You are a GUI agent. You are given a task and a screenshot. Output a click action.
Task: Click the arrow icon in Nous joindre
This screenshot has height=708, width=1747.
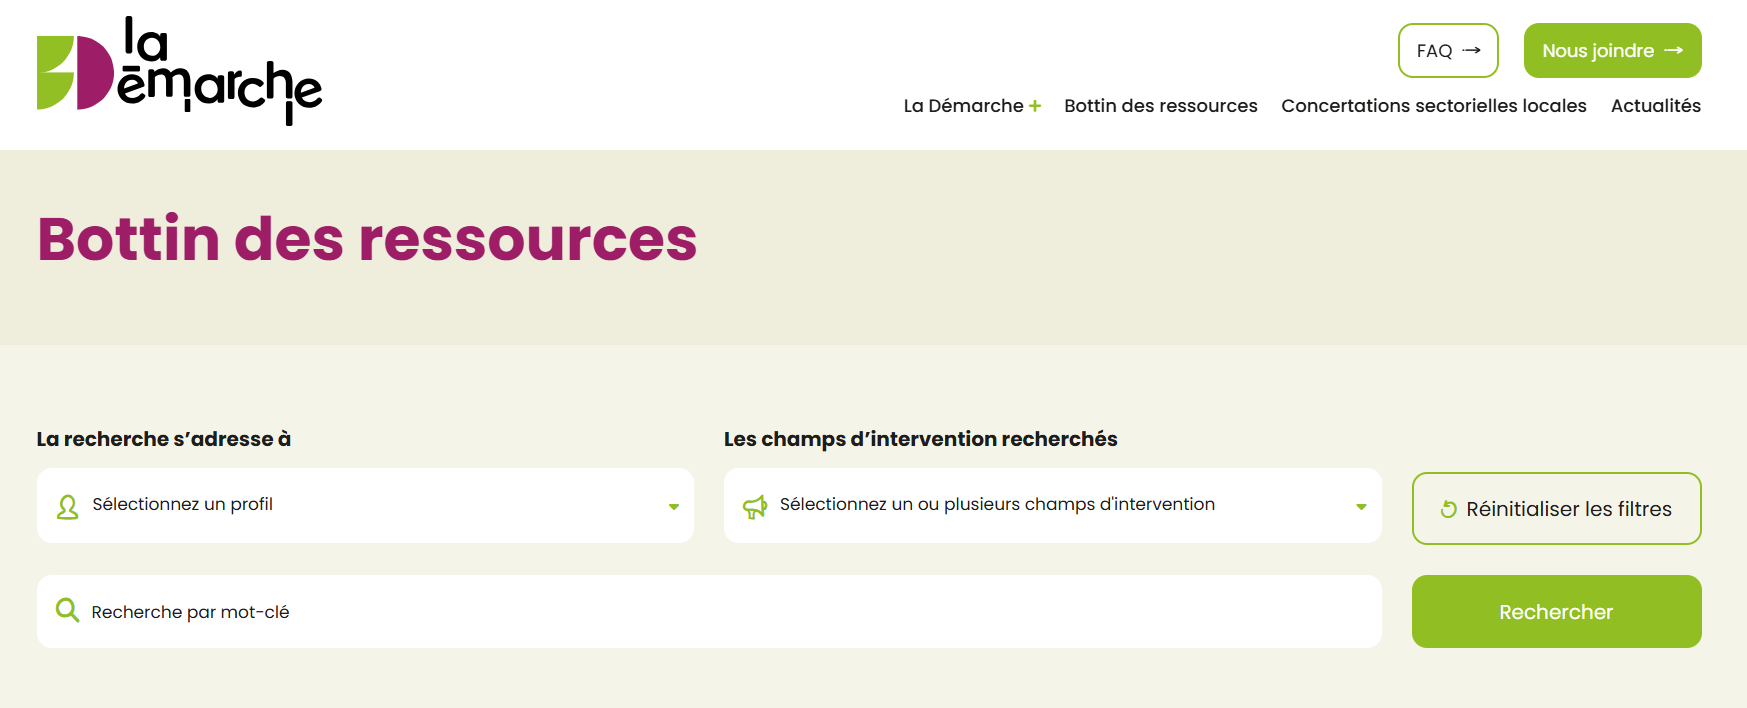[x=1674, y=50]
